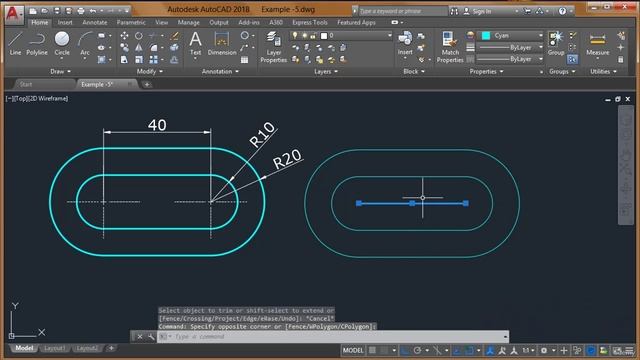
Task: Select the Text annotation tool
Action: point(196,43)
